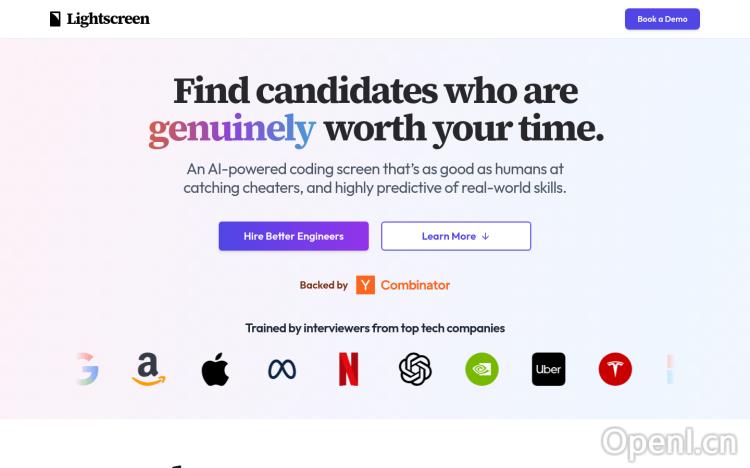Select the Nvidia logo icon
Viewport: 750px width, 468px height.
tap(482, 369)
